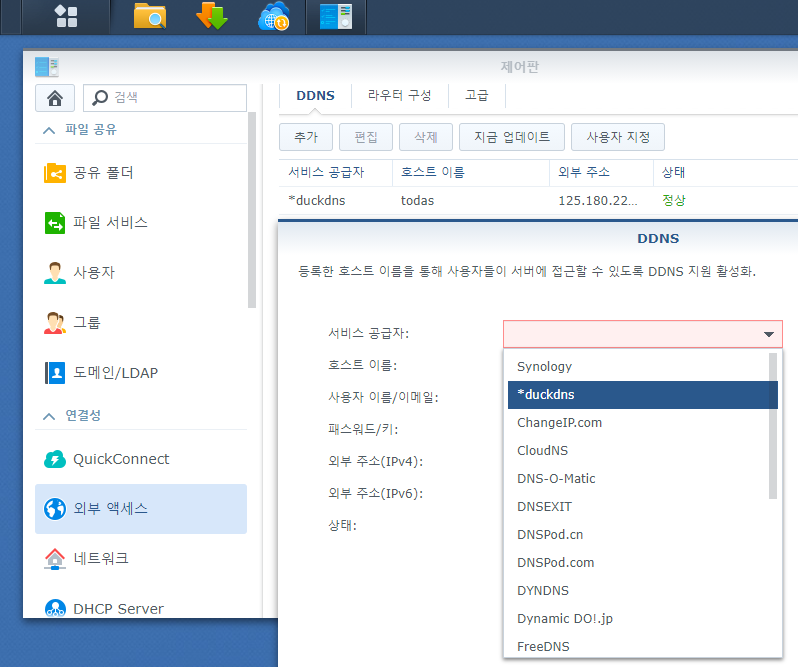This screenshot has width=798, height=667.
Task: Click the search magnifier icon
Action: [x=100, y=98]
